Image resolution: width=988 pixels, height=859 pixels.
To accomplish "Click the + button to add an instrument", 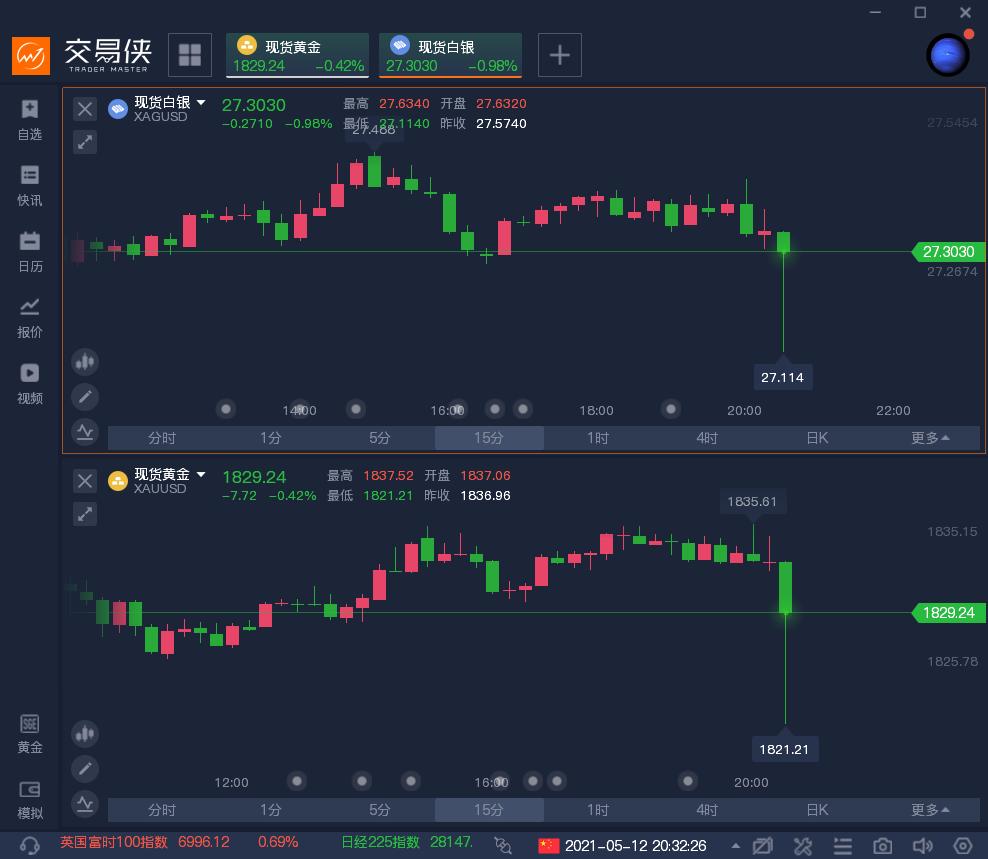I will [560, 55].
